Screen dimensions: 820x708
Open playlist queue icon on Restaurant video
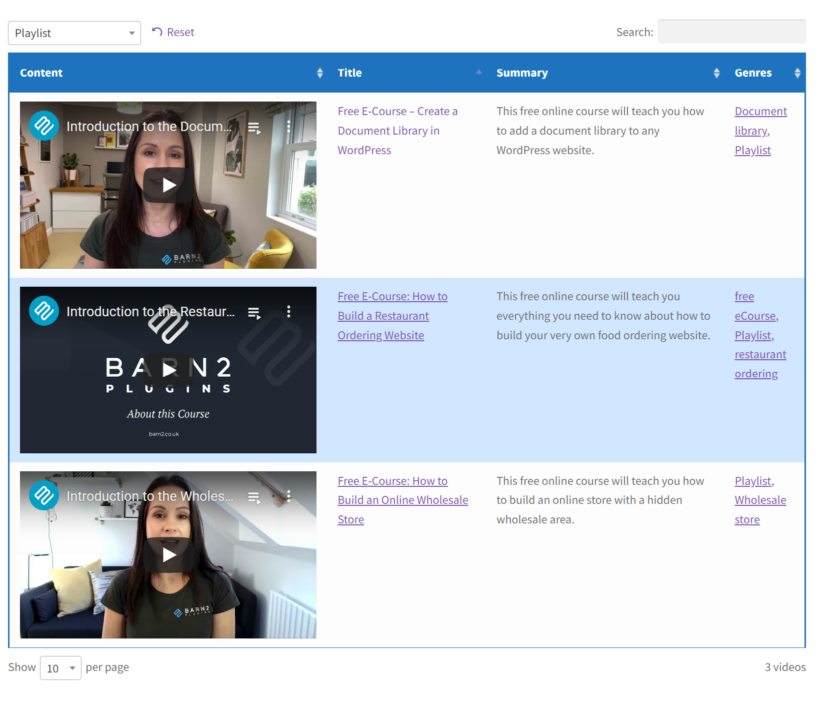coord(255,313)
